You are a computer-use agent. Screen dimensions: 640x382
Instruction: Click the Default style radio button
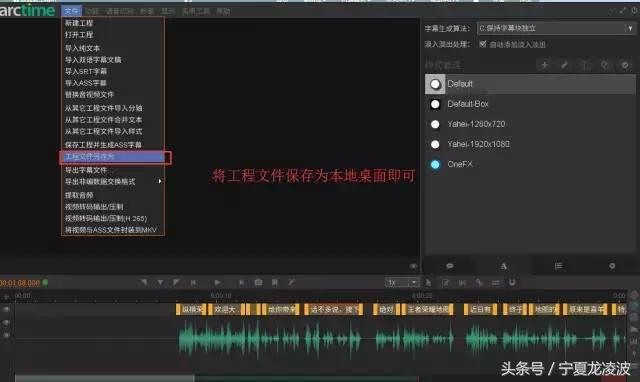[435, 84]
